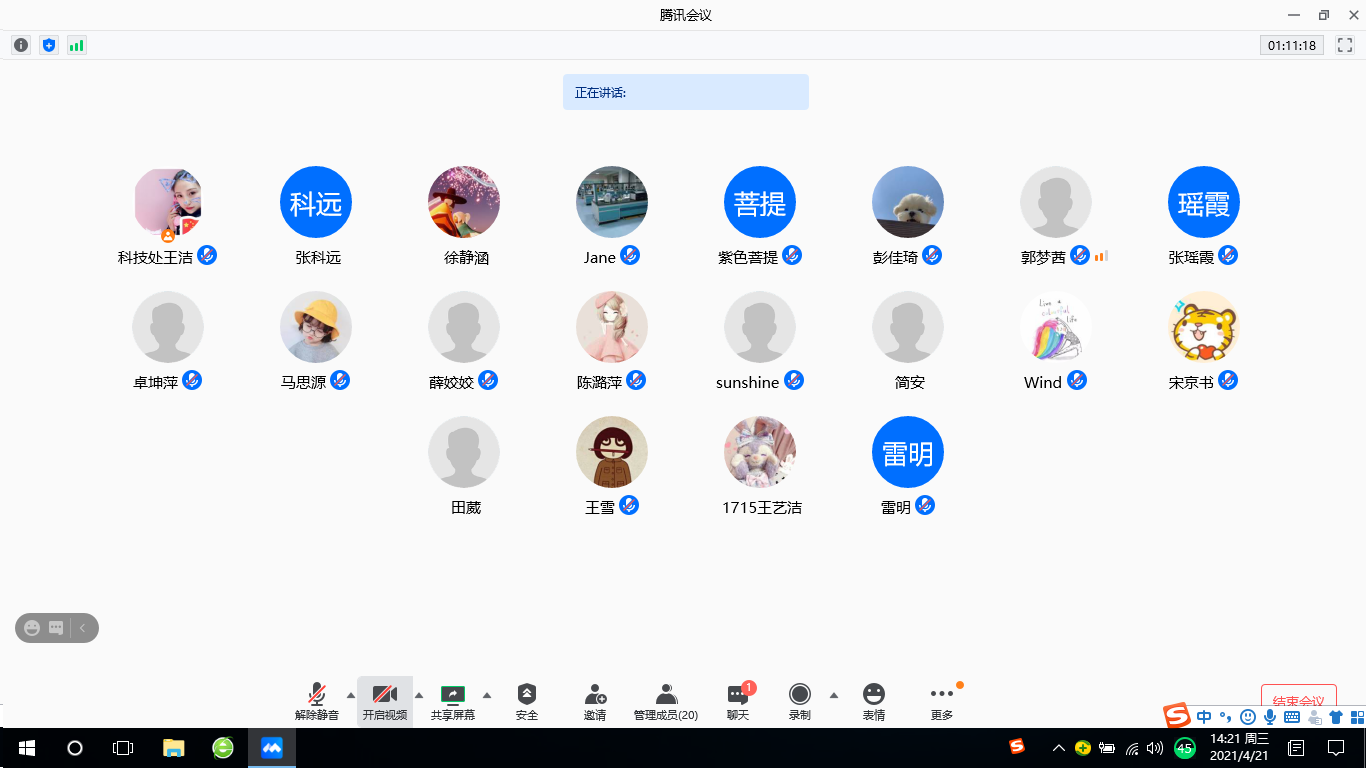Start 录制 meeting recording

pos(799,701)
